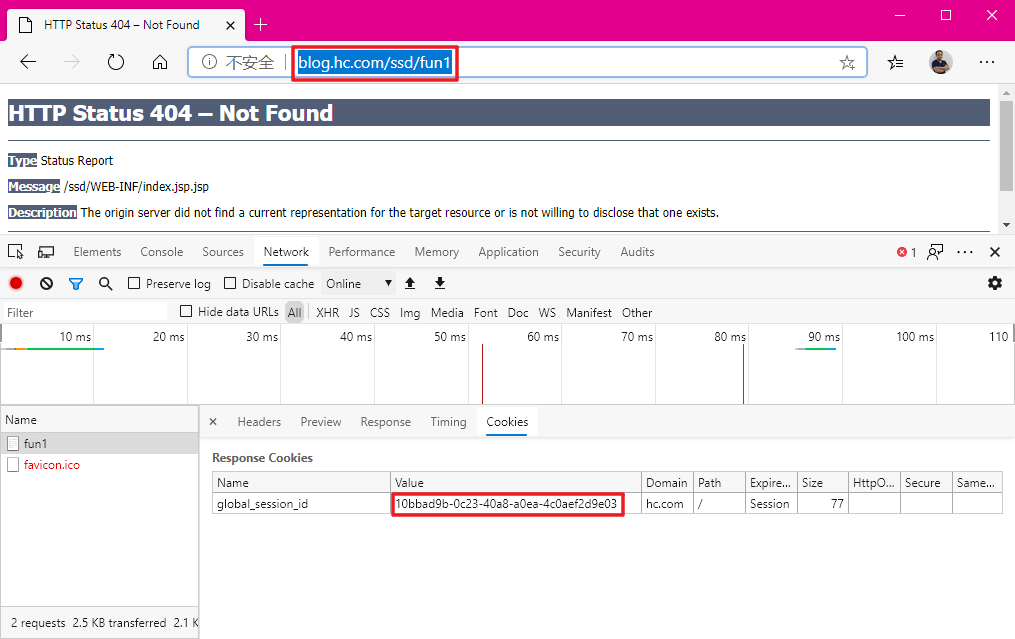Show the request Preview tab
Screen dimensions: 1015x639
[320, 421]
